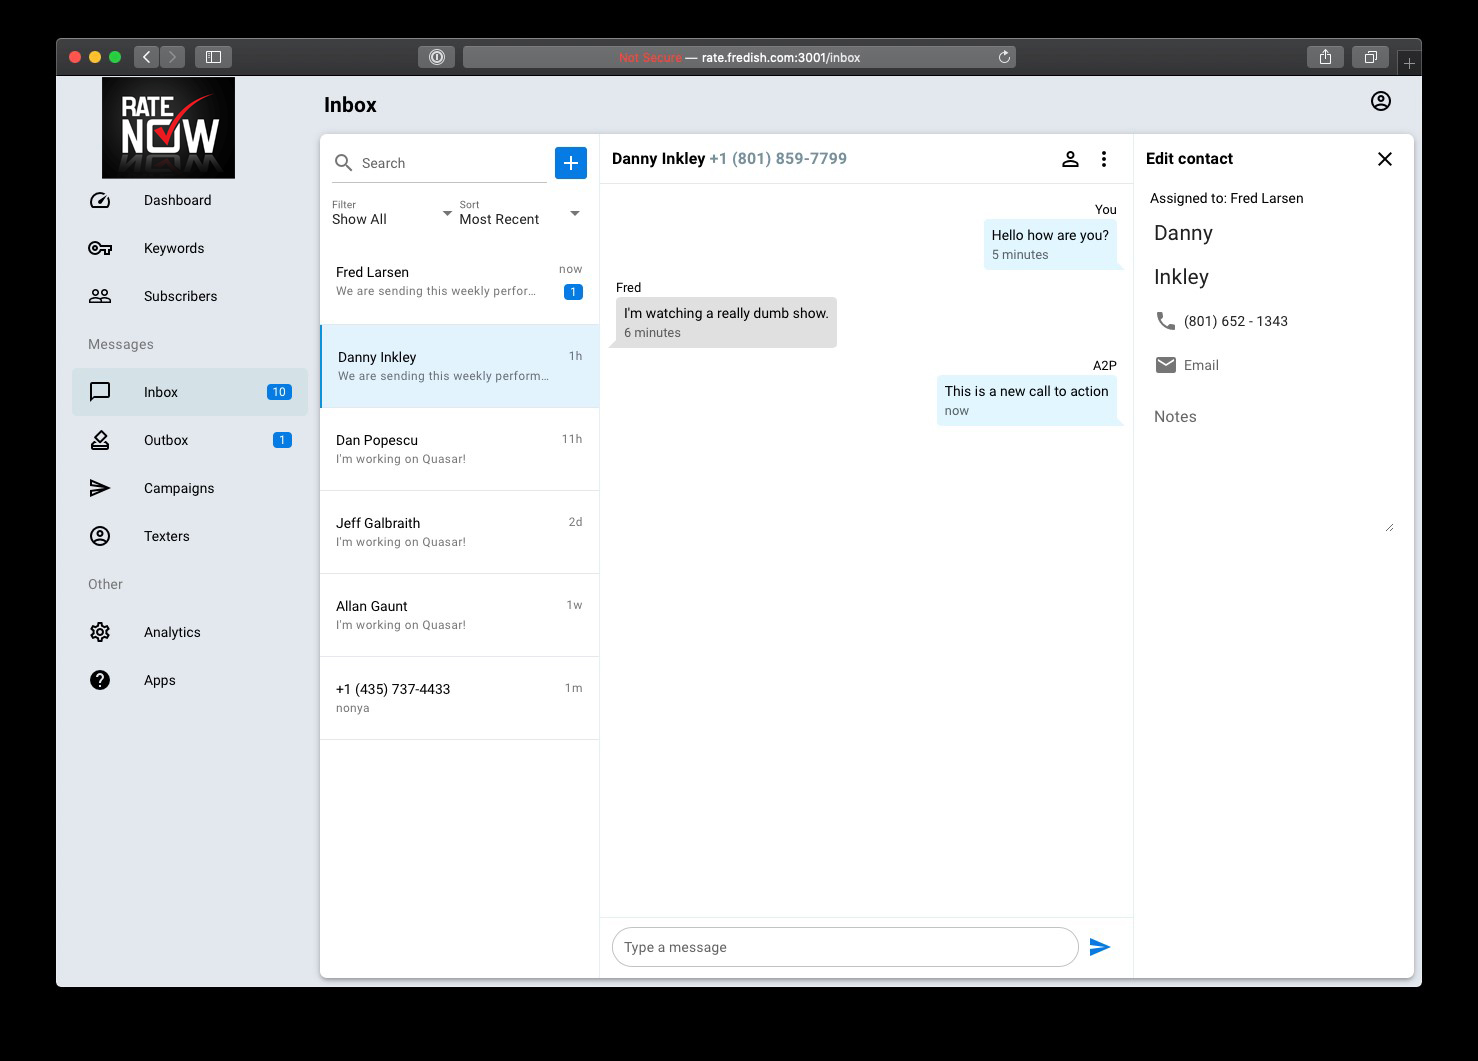Click the search magnifier icon
The width and height of the screenshot is (1478, 1061).
point(343,163)
